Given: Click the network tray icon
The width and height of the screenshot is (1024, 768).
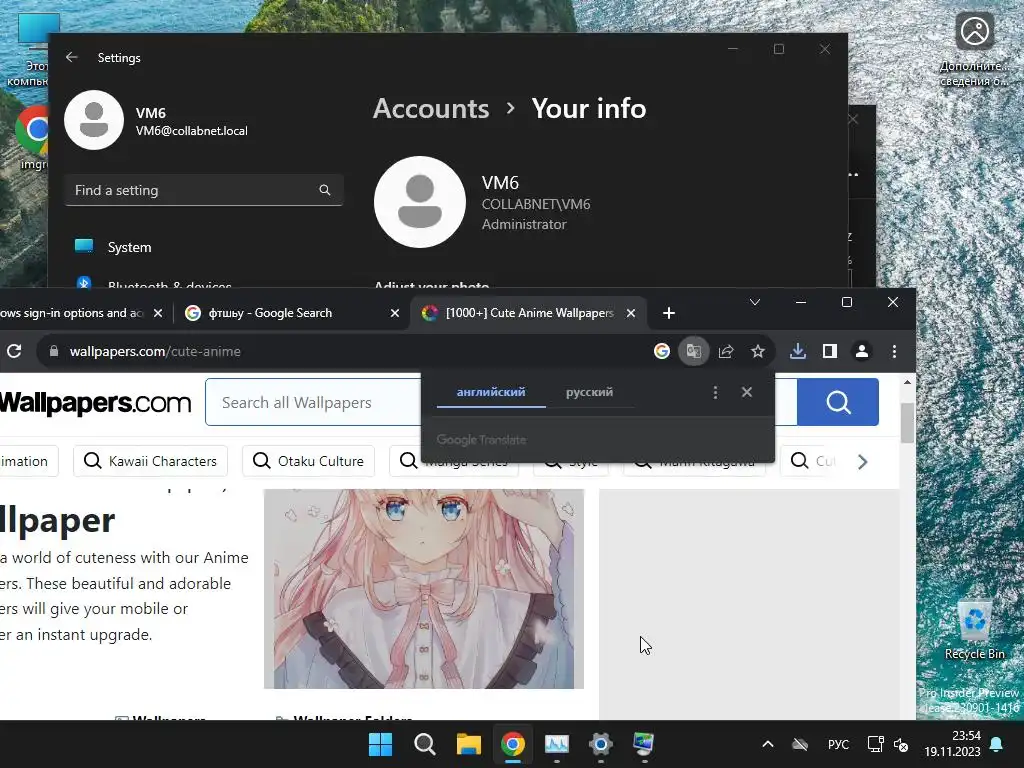Looking at the screenshot, I should click(x=875, y=744).
